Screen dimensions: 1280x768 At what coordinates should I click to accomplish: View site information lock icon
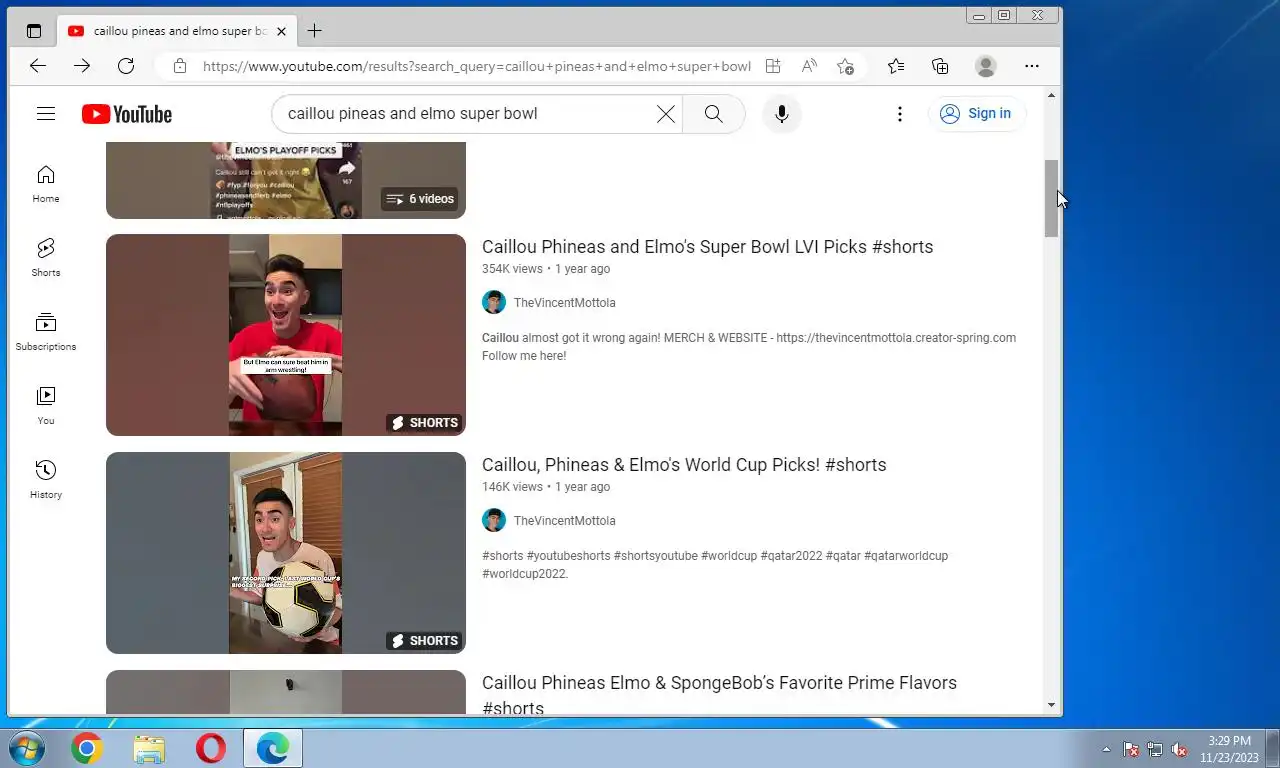pos(180,66)
